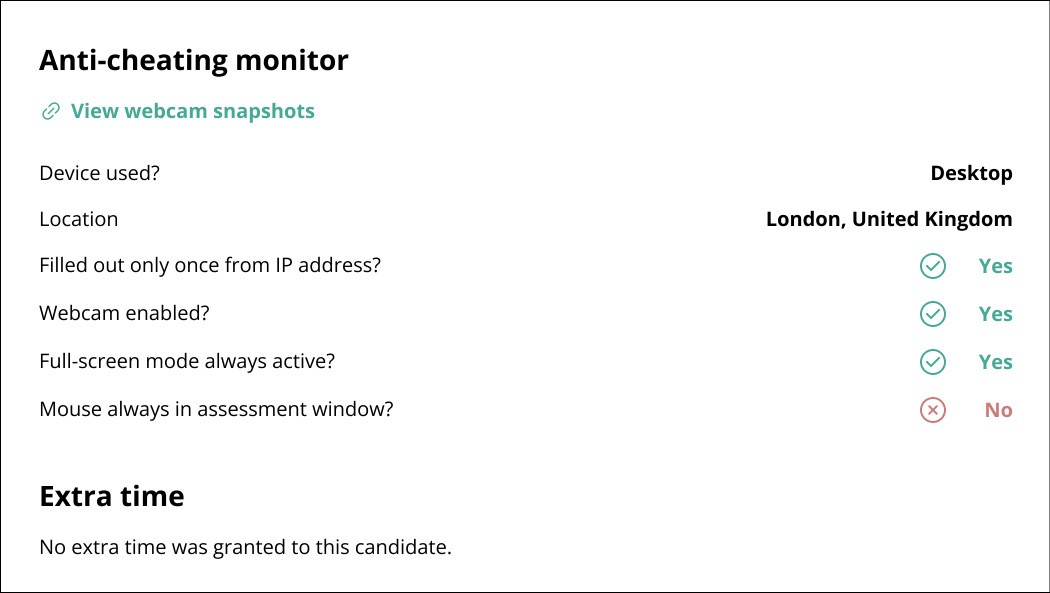
Task: Select the Yes text for IP address check
Action: click(x=995, y=266)
